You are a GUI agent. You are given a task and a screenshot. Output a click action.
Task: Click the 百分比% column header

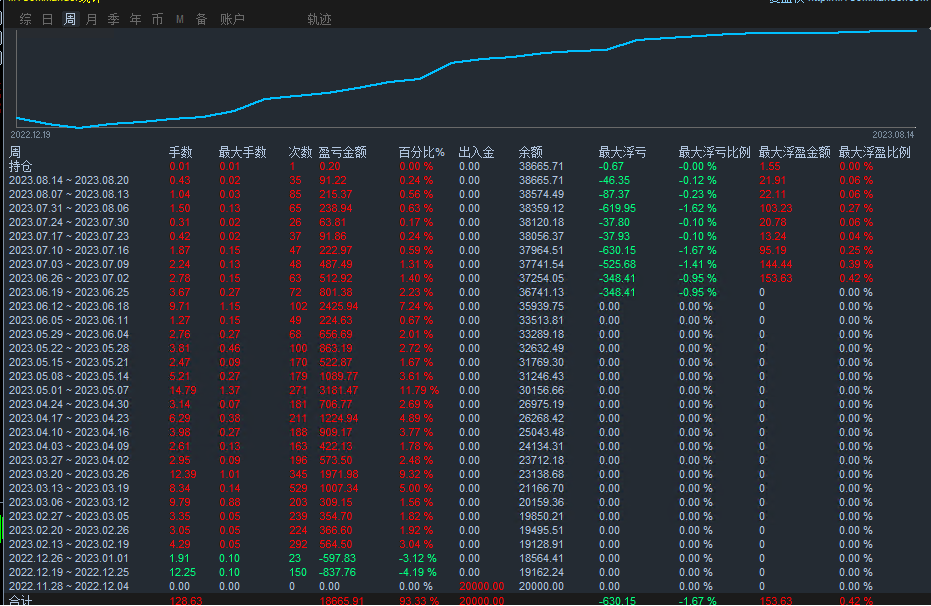(x=421, y=153)
